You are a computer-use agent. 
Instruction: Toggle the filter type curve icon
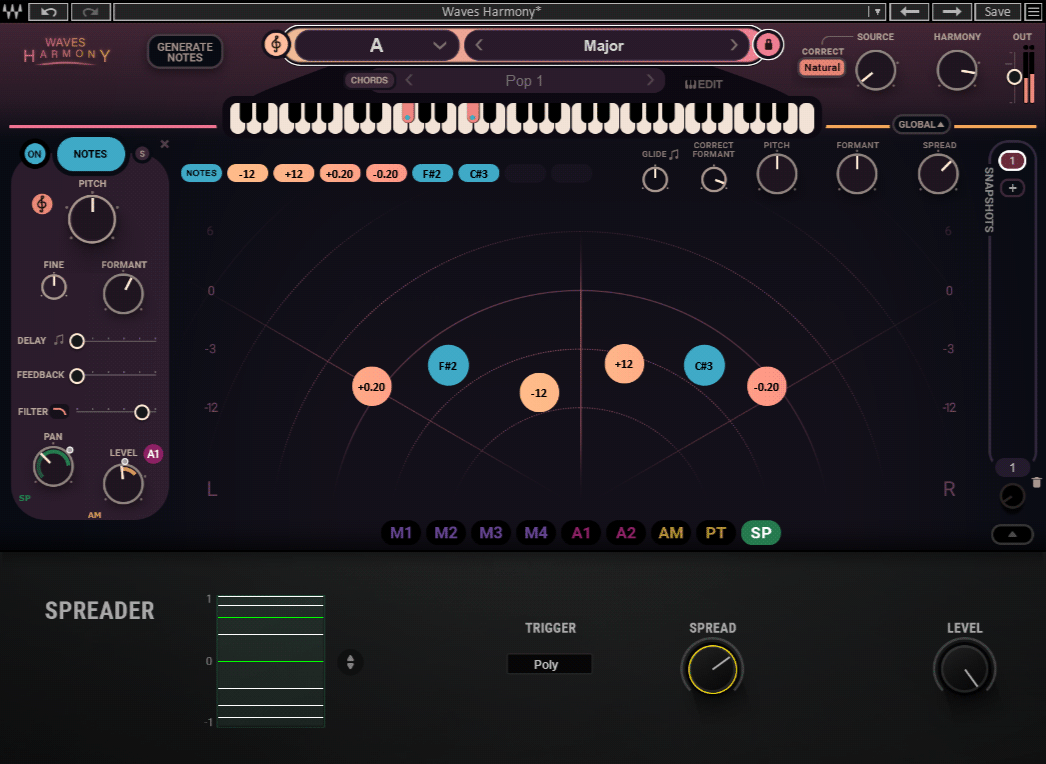tap(60, 411)
